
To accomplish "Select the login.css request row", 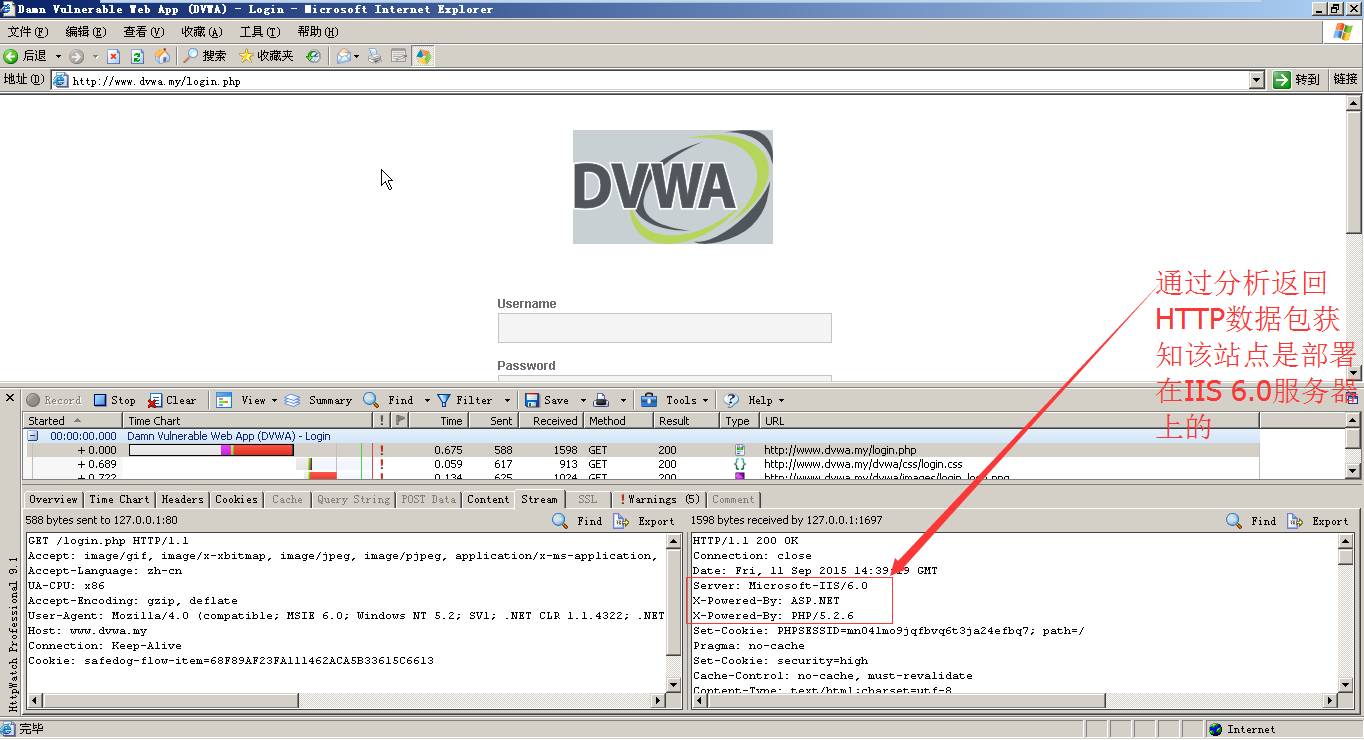I will (x=641, y=464).
